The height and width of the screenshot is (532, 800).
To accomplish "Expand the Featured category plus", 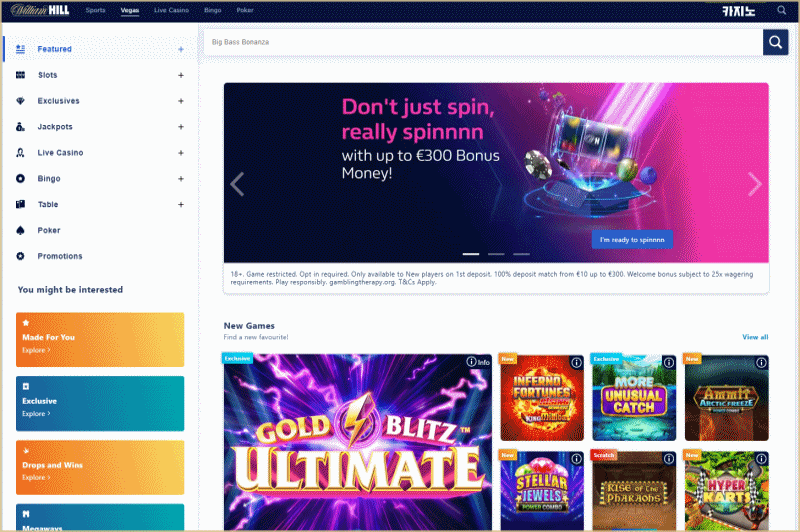I will tap(181, 49).
